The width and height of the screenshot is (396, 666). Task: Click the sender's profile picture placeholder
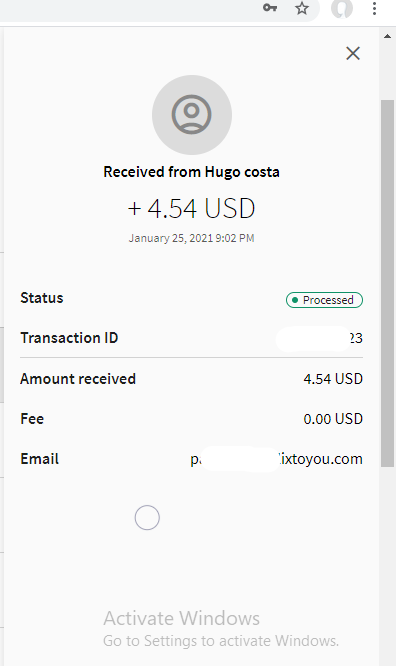192,115
